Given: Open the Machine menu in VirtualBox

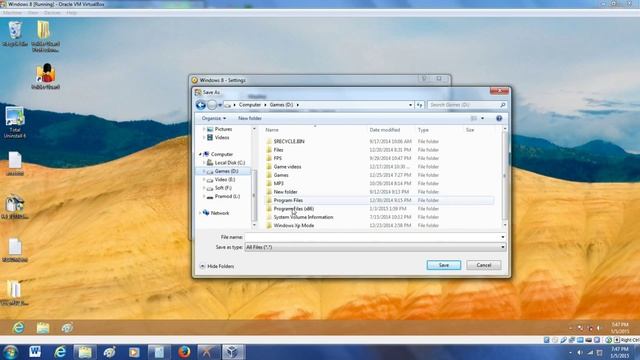Looking at the screenshot, I should click(12, 13).
